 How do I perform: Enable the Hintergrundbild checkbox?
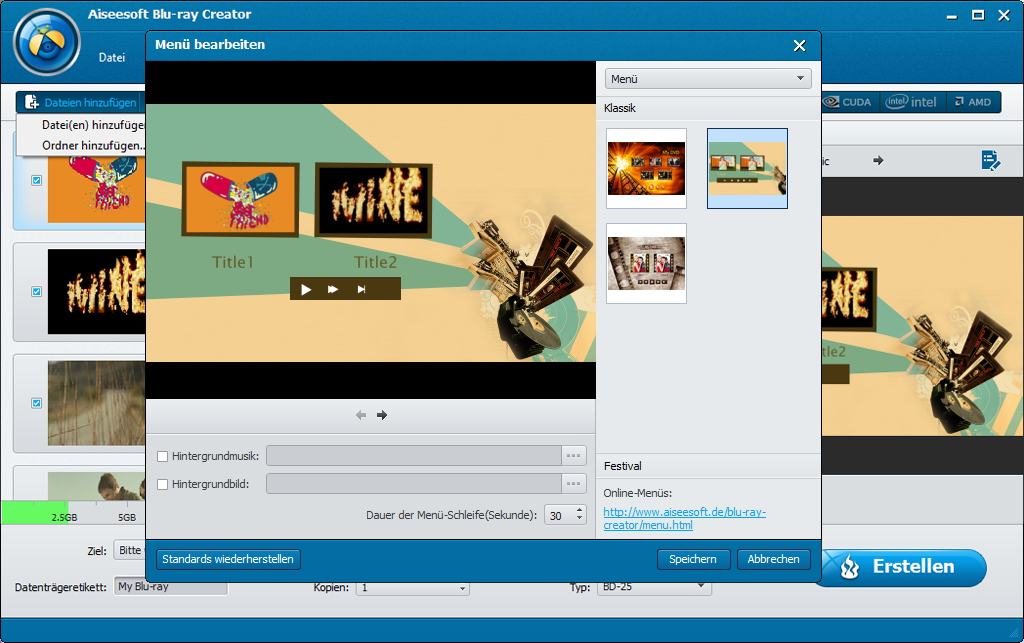(162, 483)
